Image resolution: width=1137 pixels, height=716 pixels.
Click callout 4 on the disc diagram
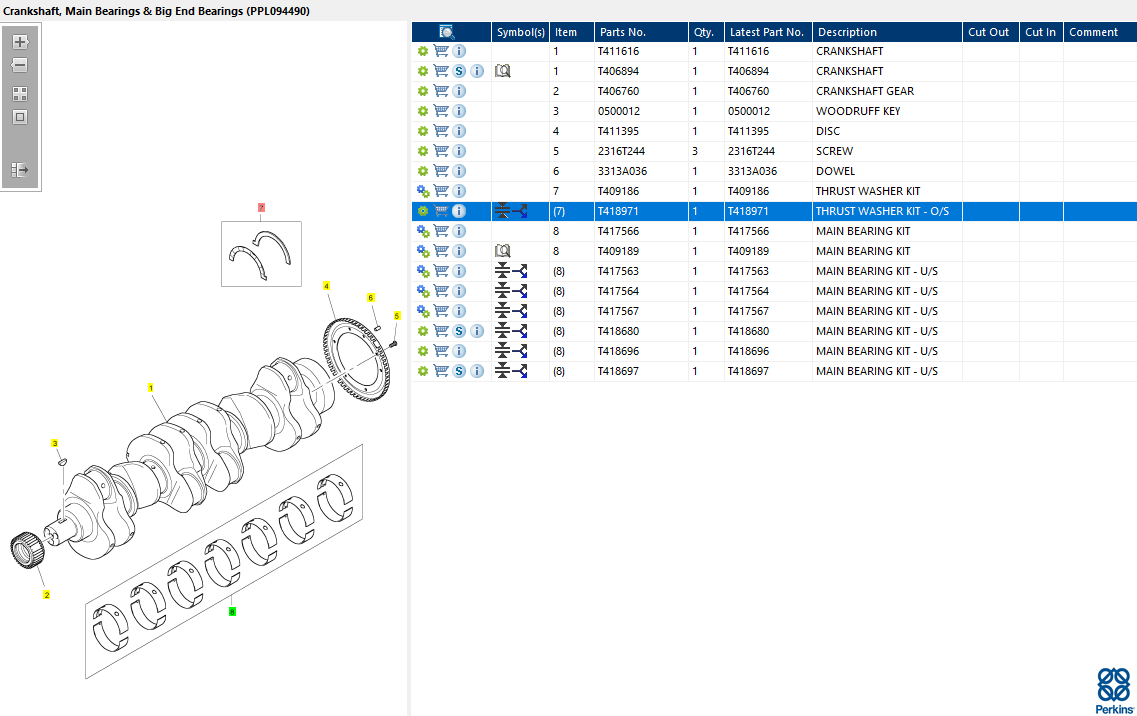(326, 286)
